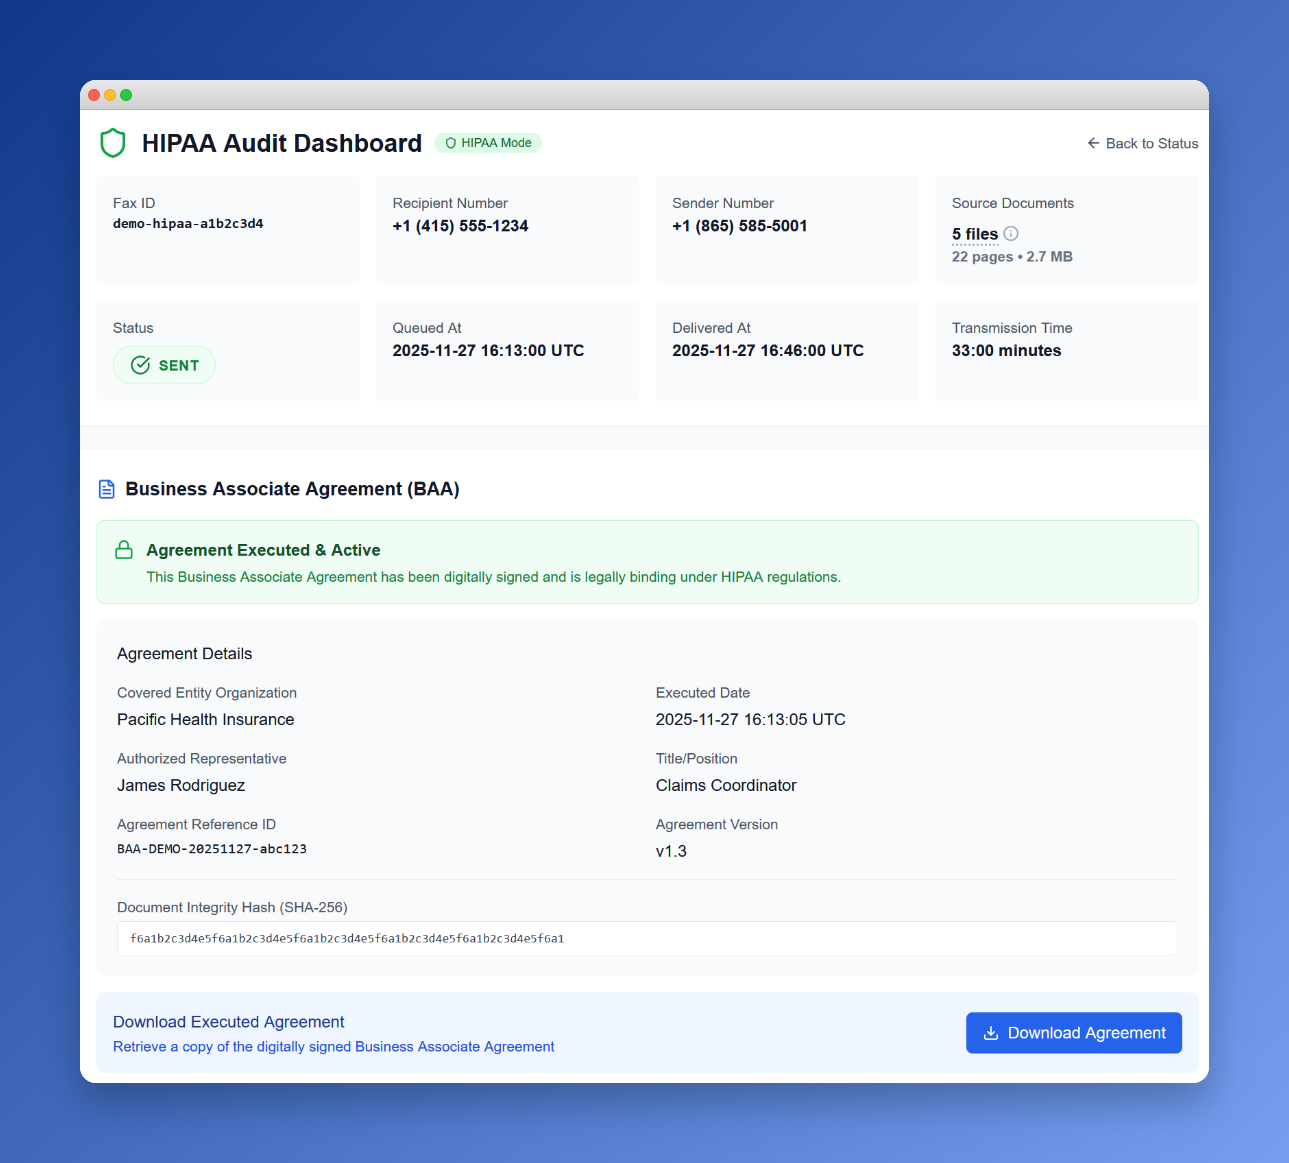Click the download arrow icon in Download Agreement button
Image resolution: width=1289 pixels, height=1163 pixels.
(991, 1033)
